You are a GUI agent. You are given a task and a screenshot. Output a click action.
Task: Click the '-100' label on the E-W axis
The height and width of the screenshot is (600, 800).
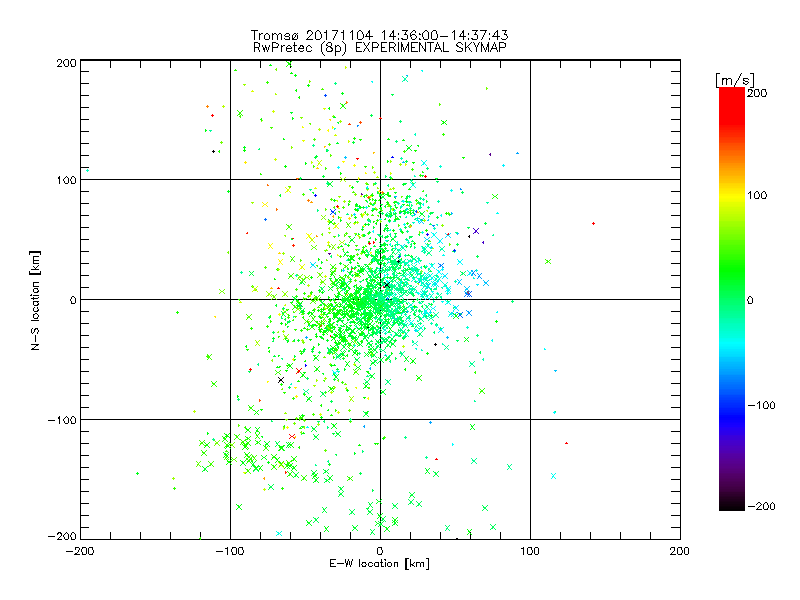tap(230, 551)
